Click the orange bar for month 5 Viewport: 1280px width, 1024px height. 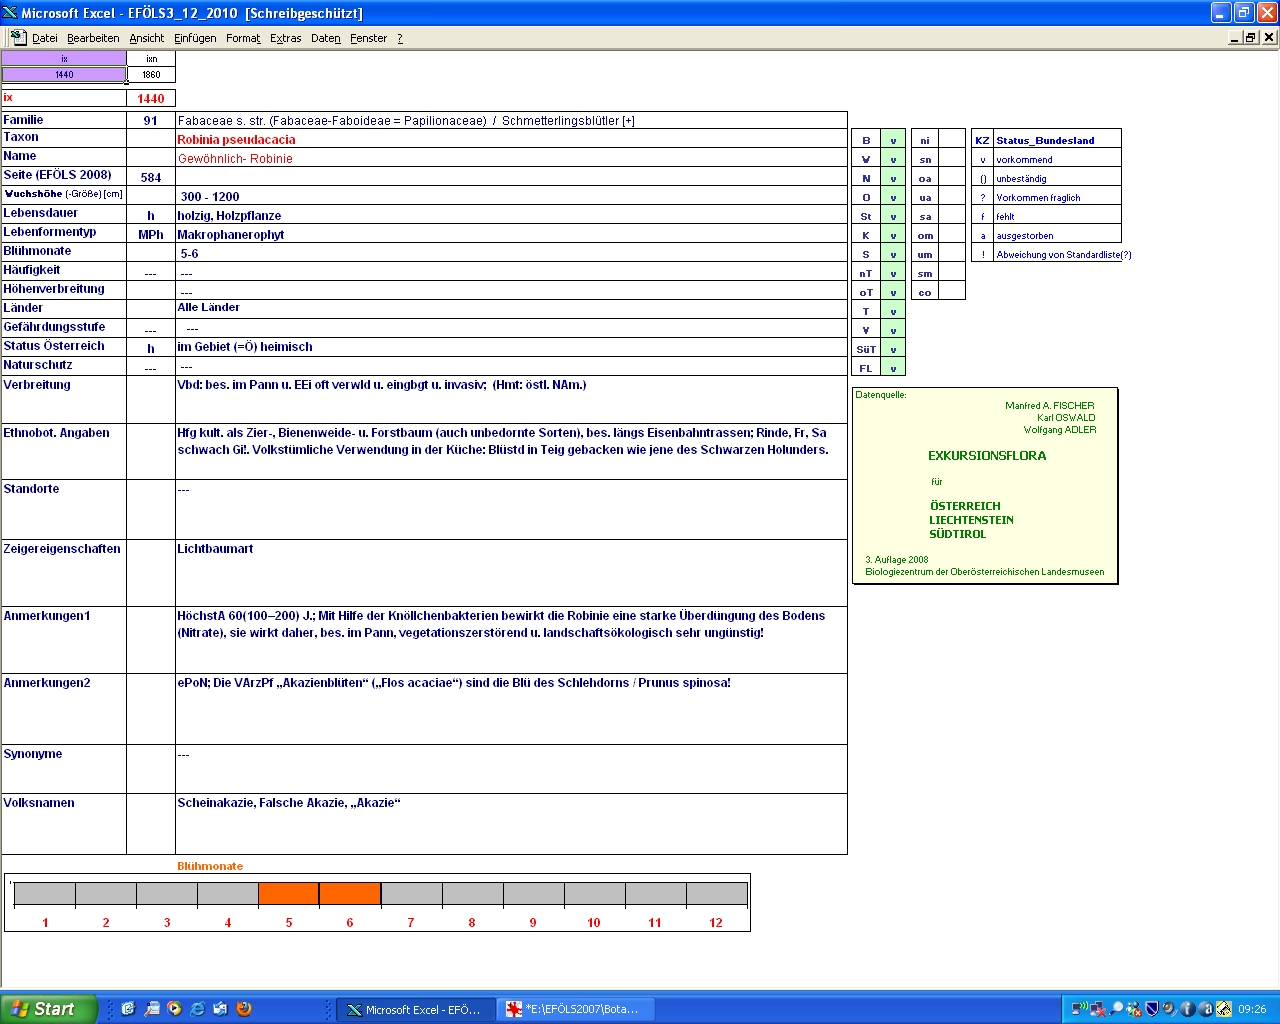(x=289, y=893)
